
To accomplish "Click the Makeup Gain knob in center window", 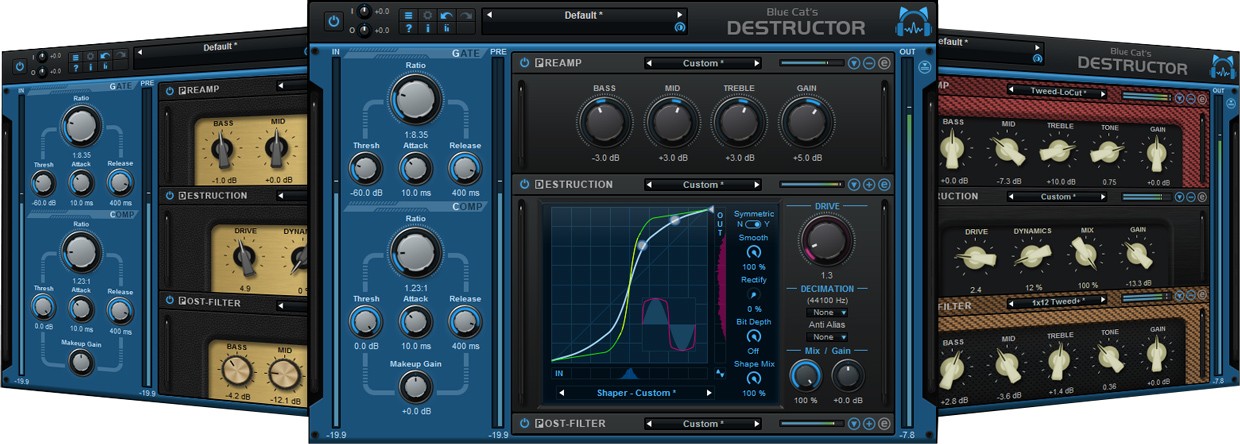I will (x=414, y=387).
